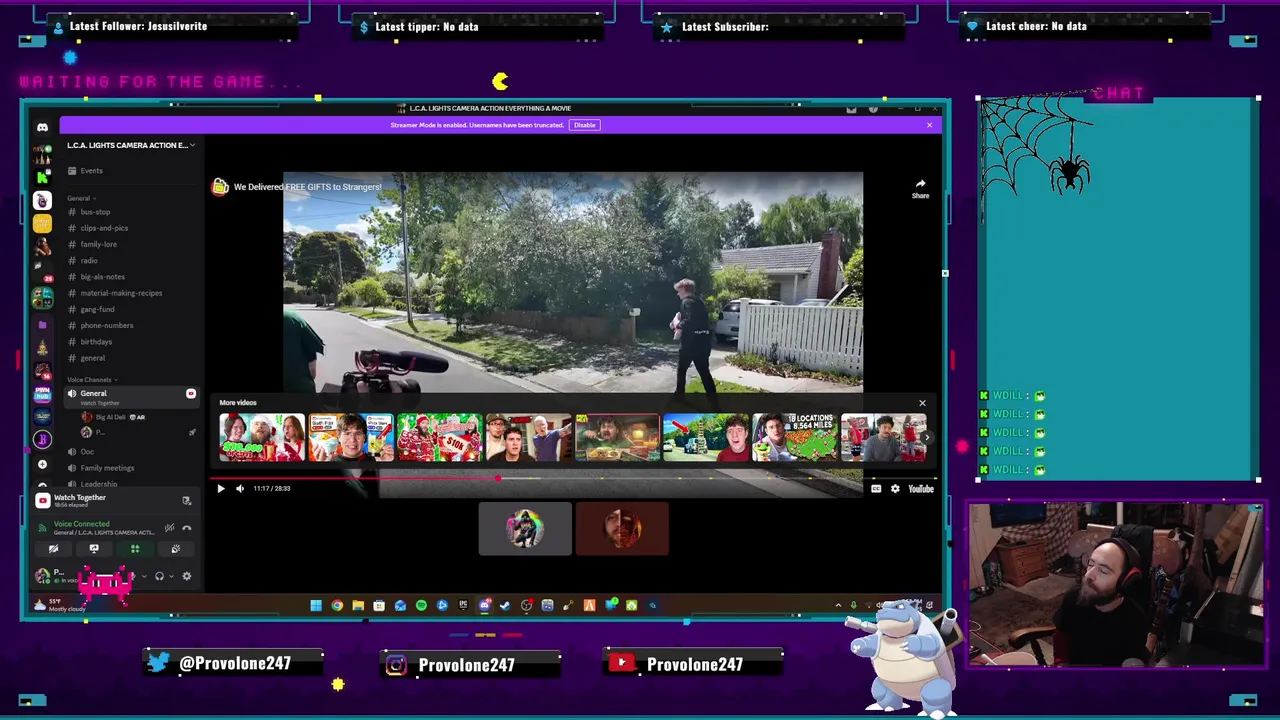Open Google Chrome from taskbar
Image resolution: width=1280 pixels, height=720 pixels.
click(337, 605)
